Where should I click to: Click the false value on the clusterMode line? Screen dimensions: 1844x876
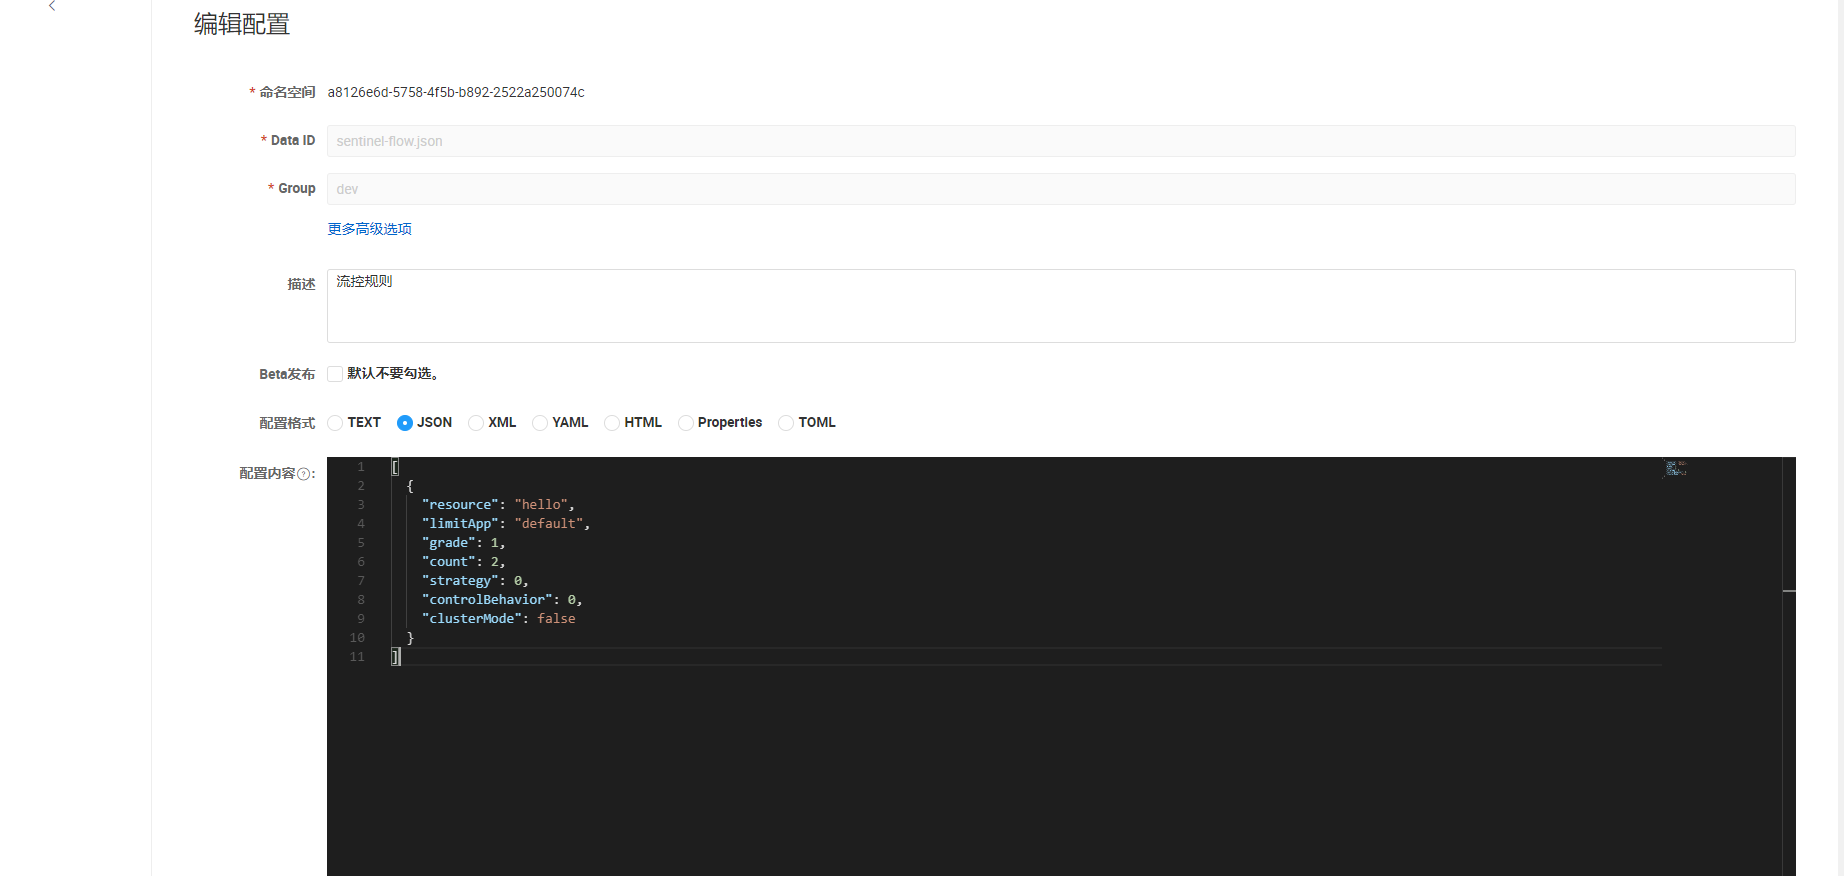coord(556,619)
